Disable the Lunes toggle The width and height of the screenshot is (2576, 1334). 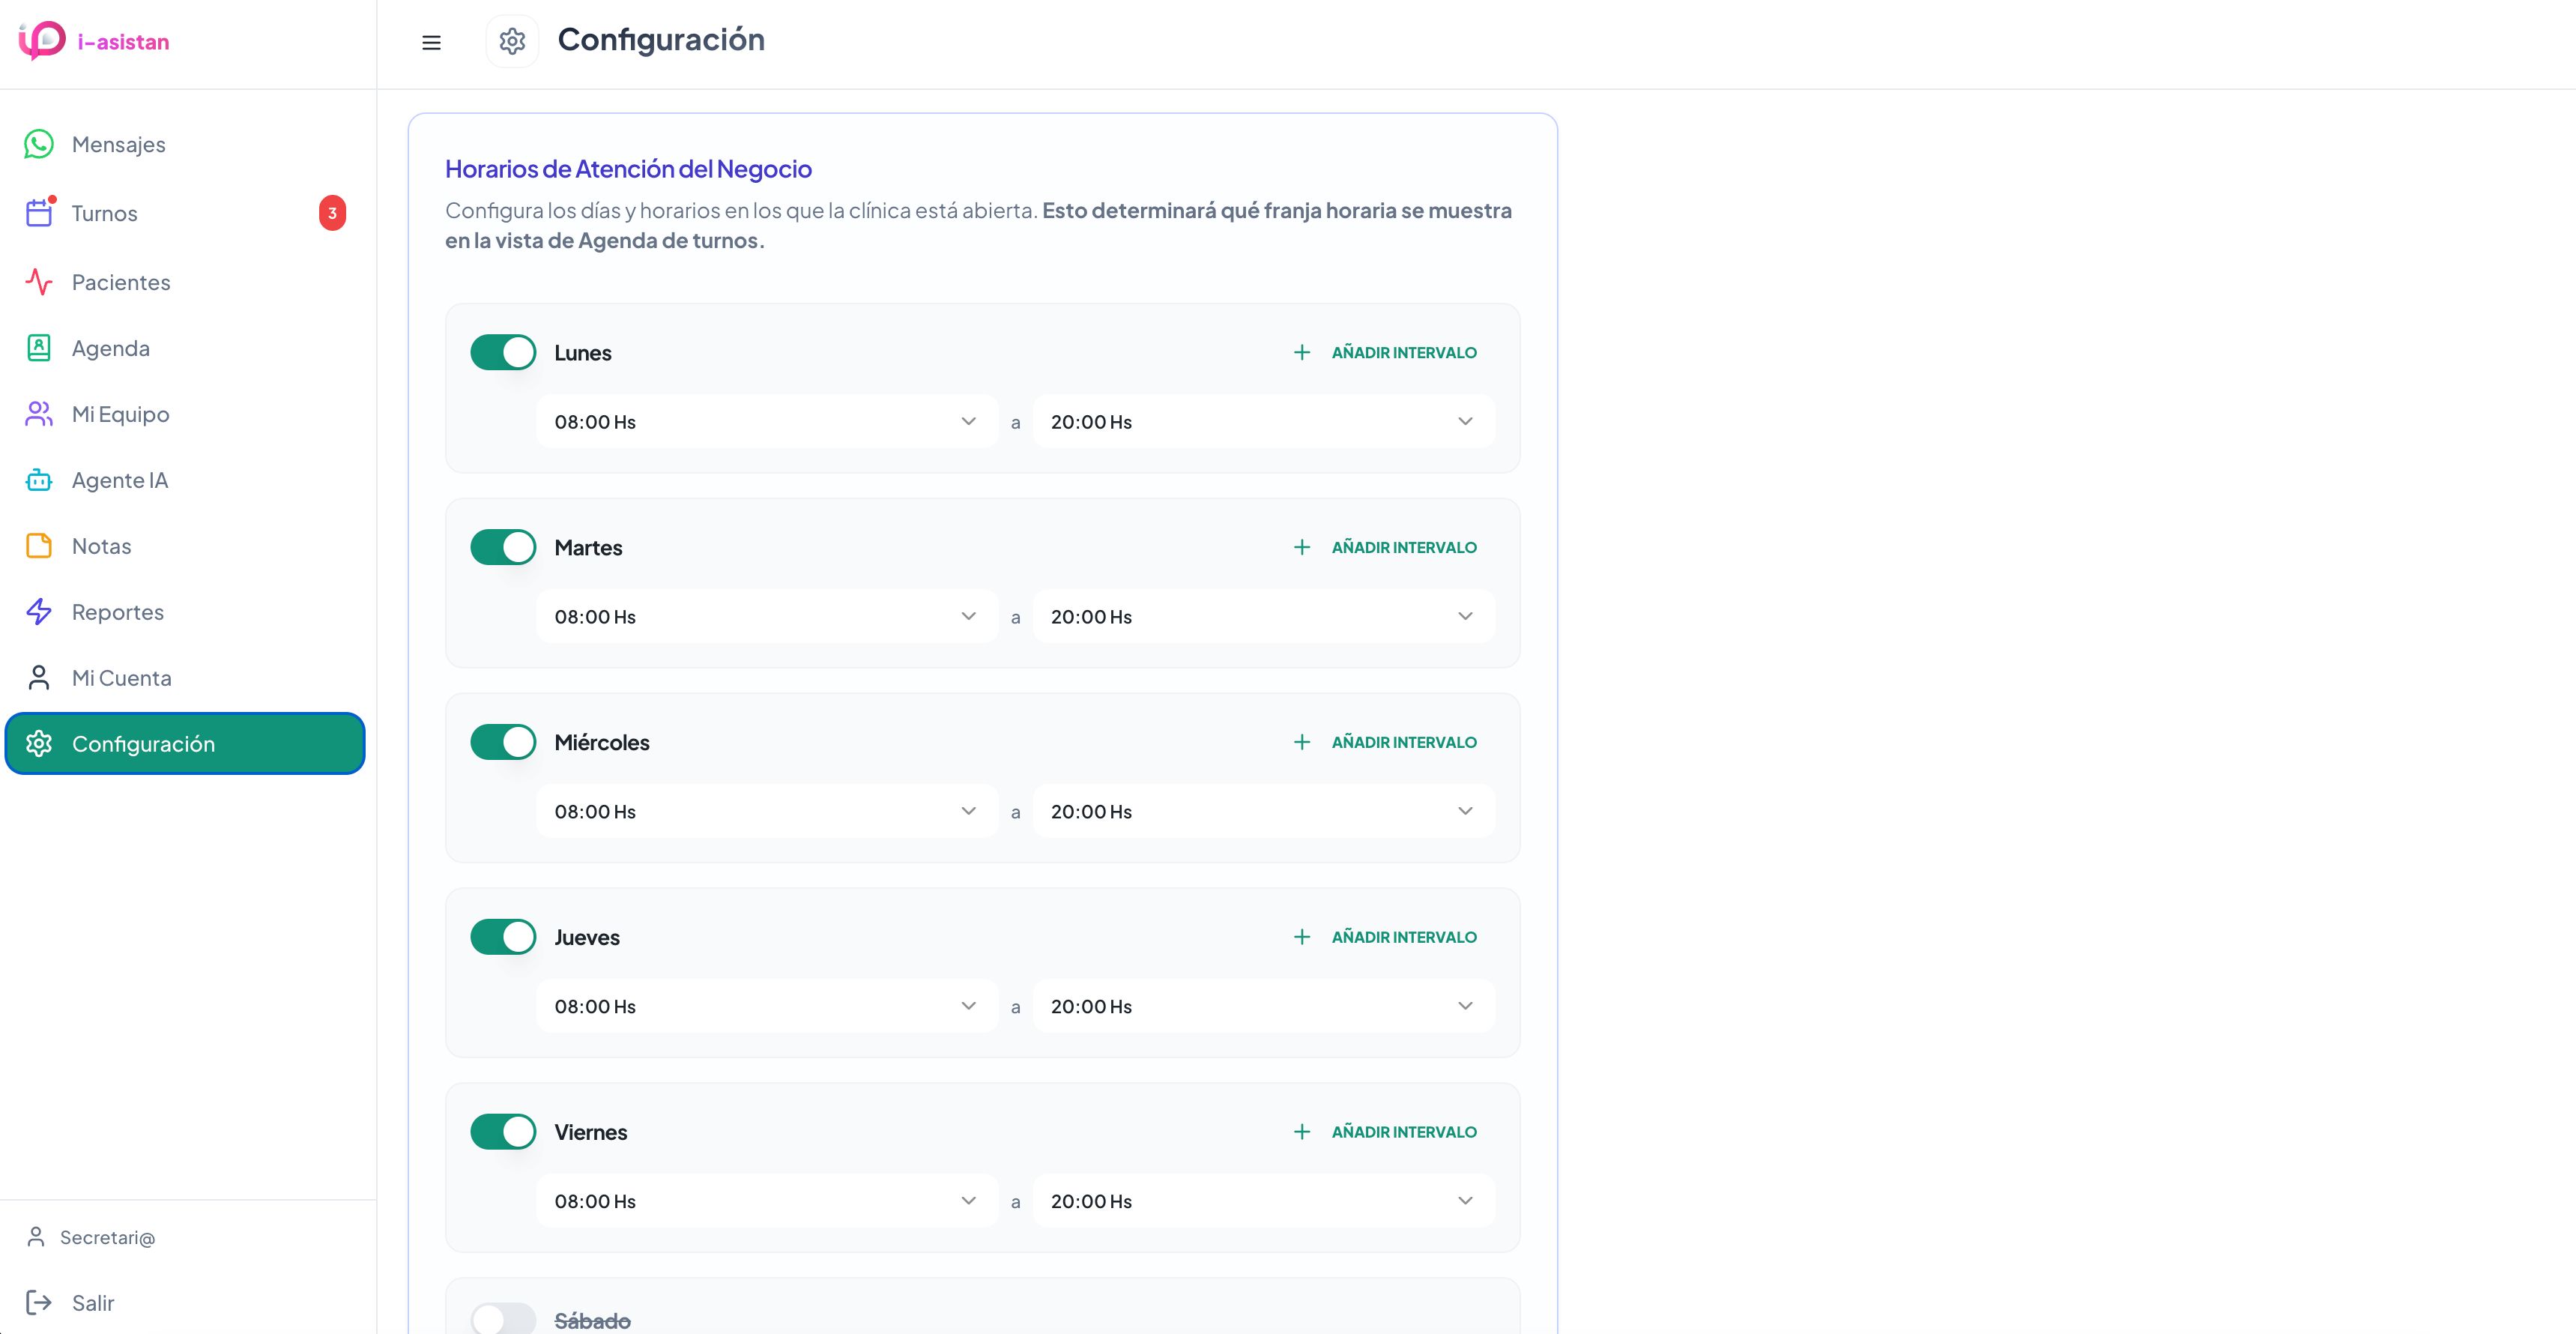coord(503,352)
